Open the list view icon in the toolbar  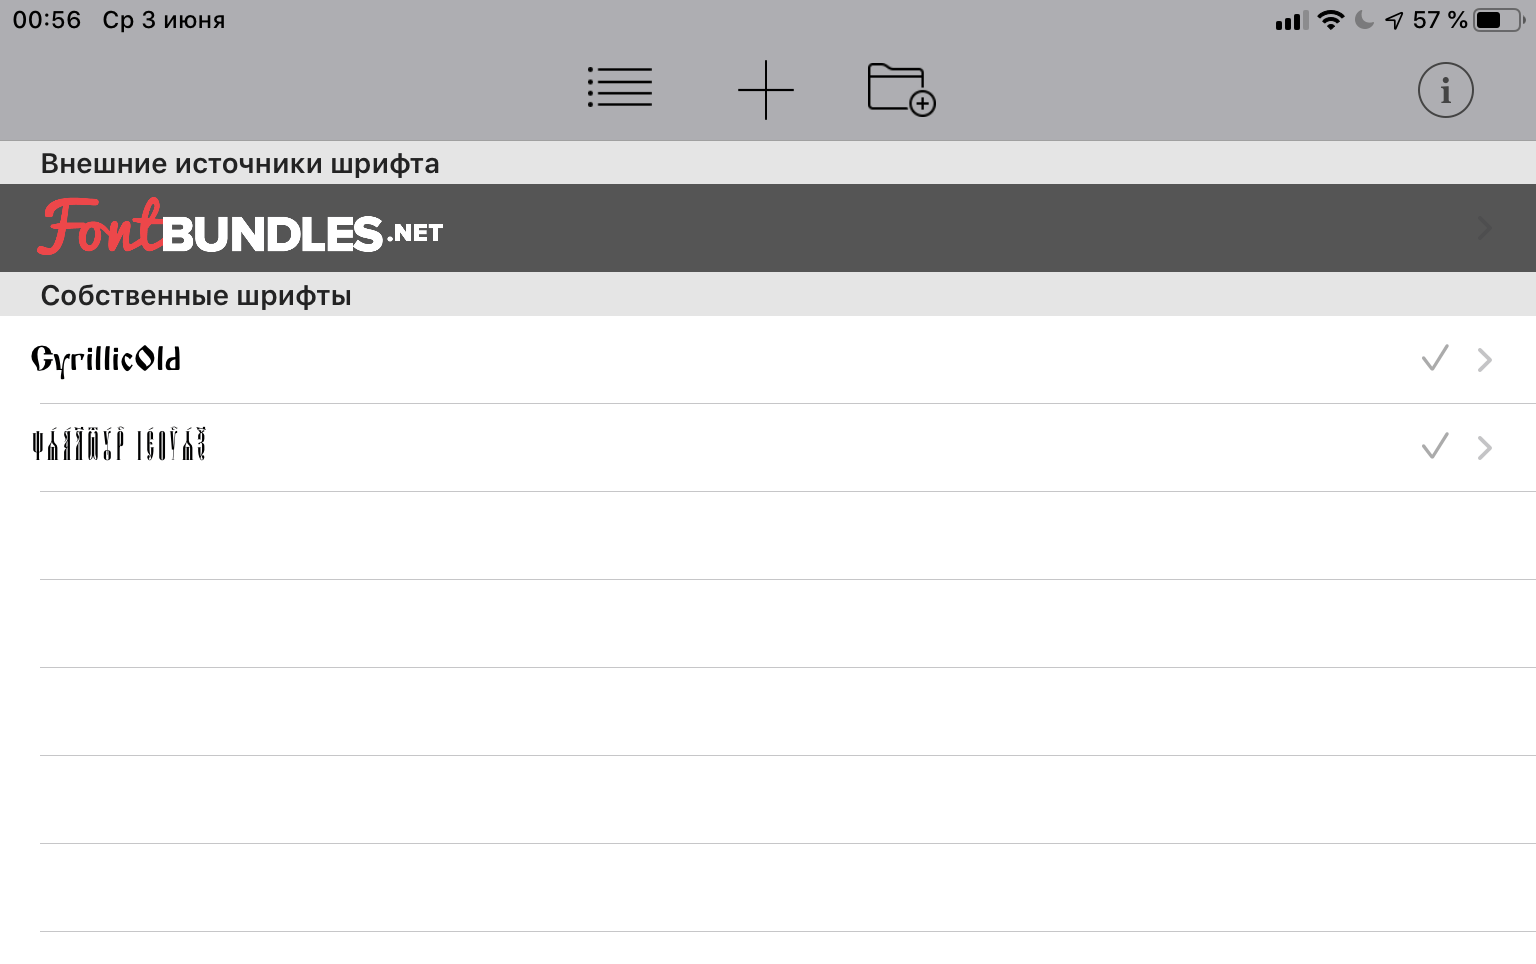620,88
